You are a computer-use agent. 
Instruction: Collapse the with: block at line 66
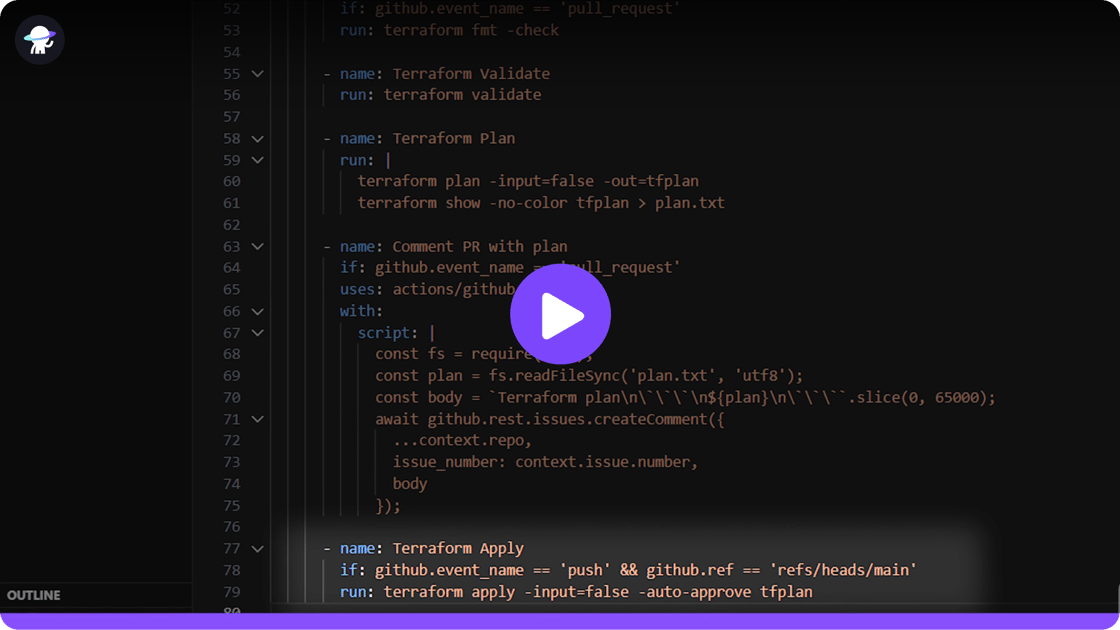[257, 311]
